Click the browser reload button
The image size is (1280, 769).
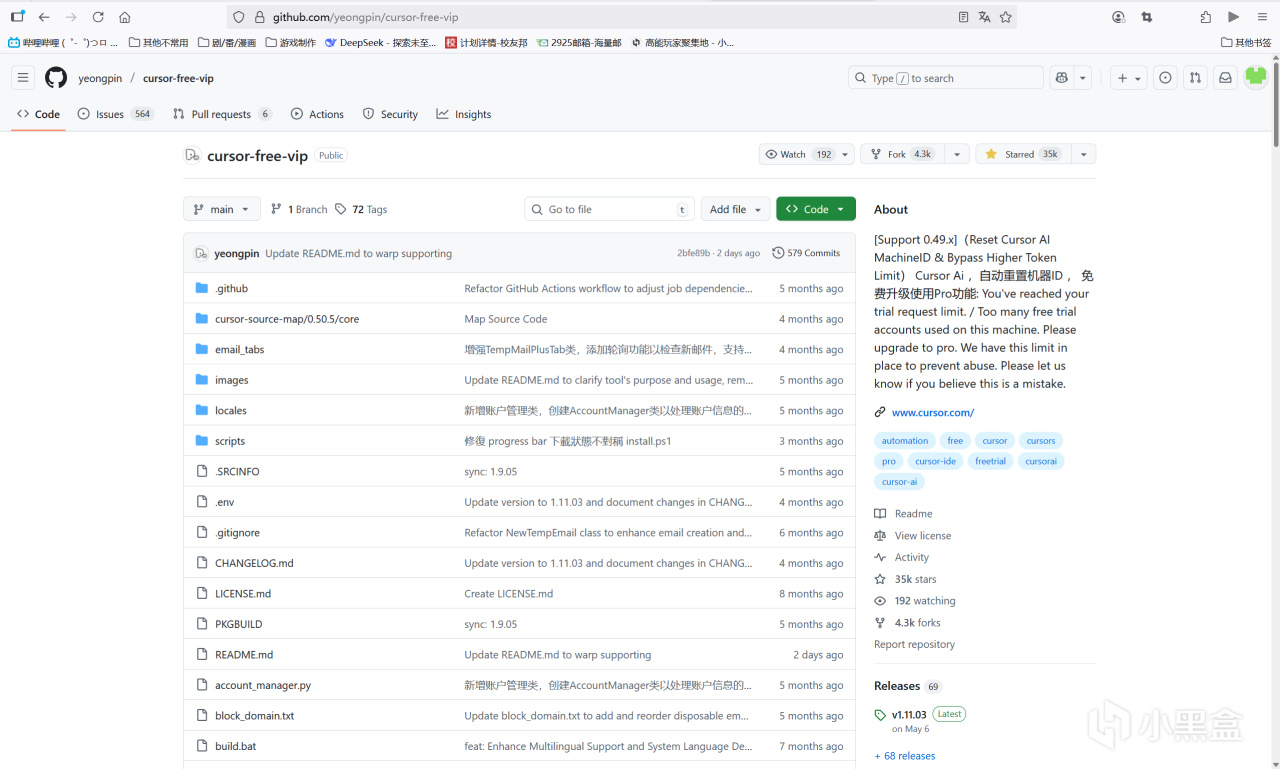(98, 17)
